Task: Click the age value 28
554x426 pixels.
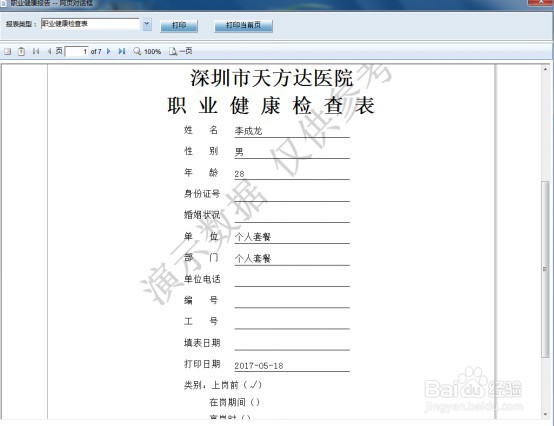Action: (x=239, y=174)
